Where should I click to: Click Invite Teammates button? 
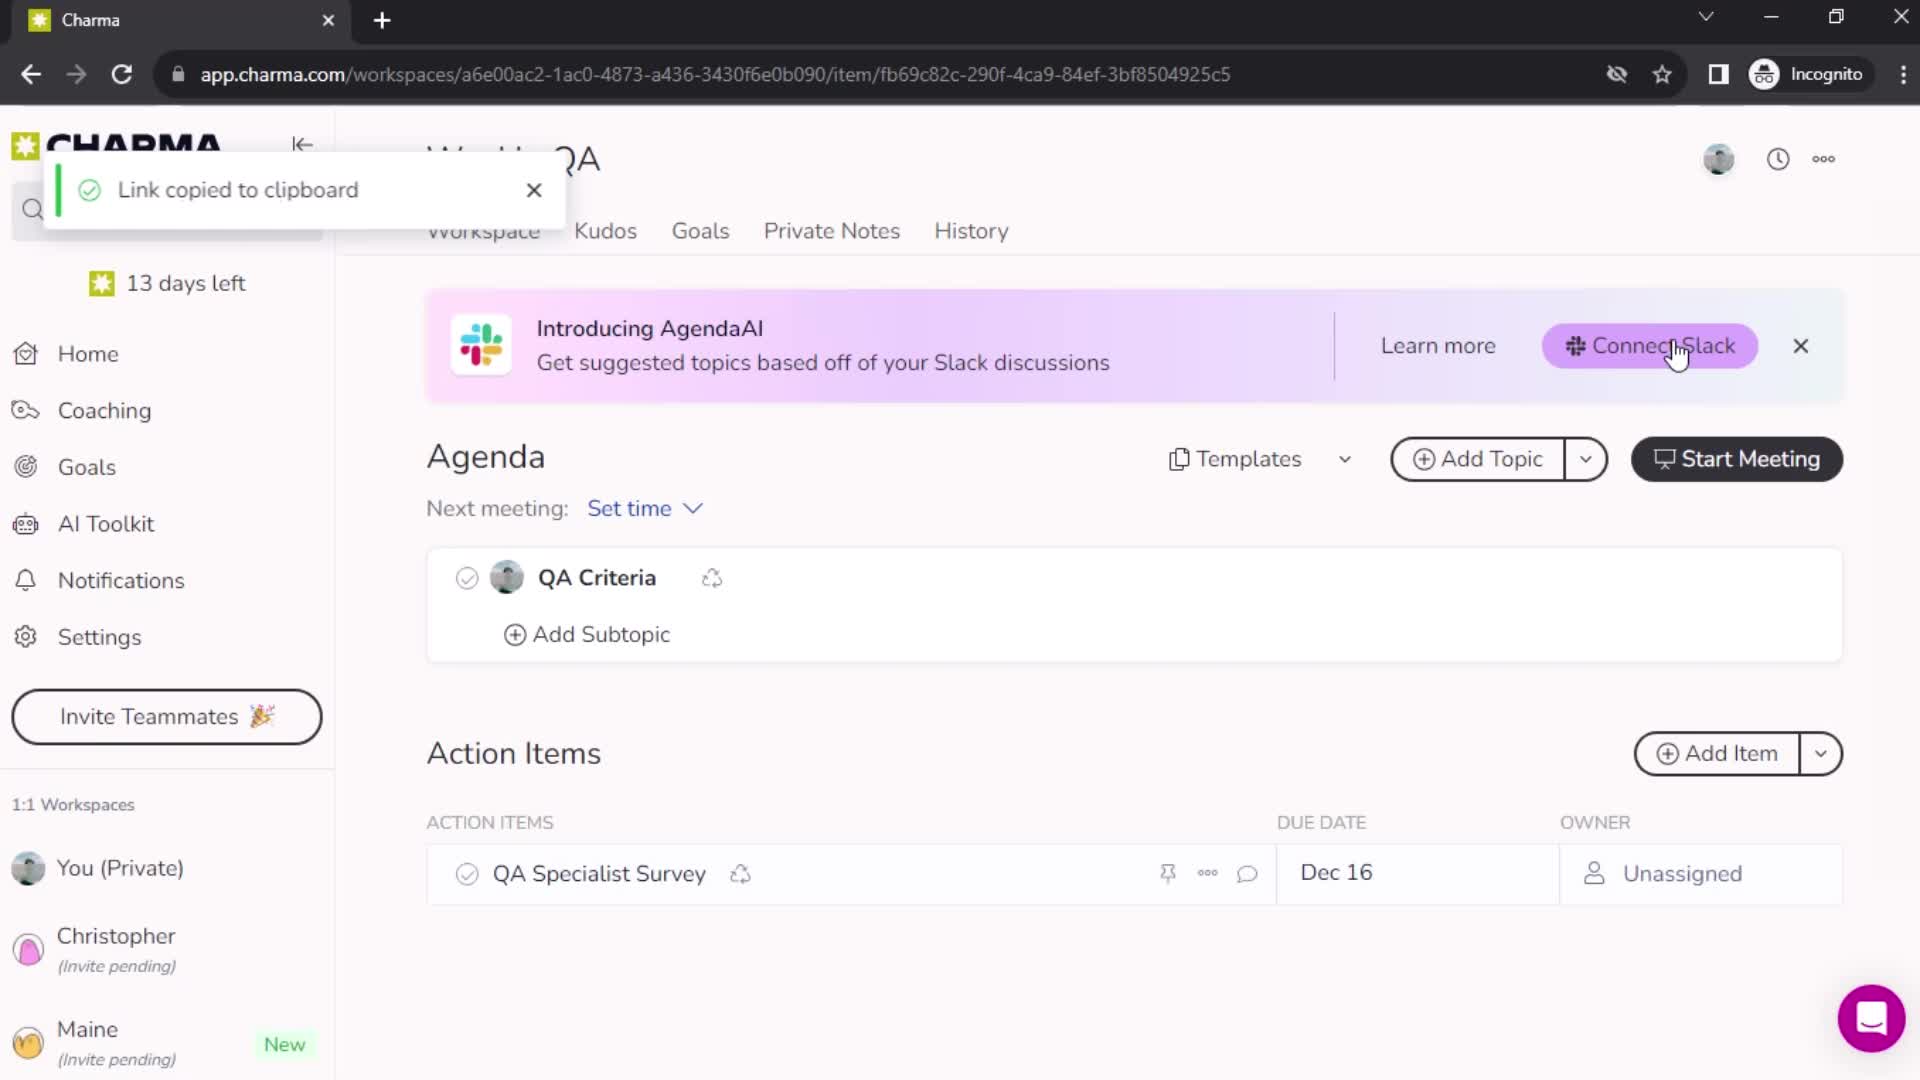(166, 716)
